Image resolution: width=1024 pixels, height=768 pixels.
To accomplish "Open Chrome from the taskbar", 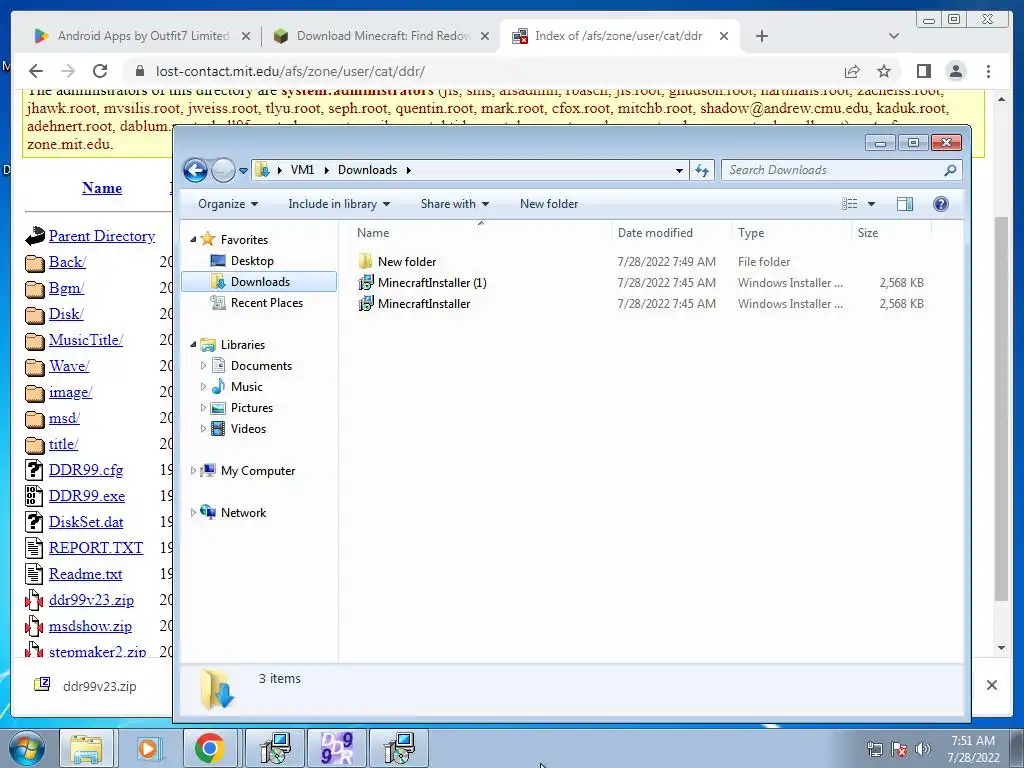I will (210, 748).
